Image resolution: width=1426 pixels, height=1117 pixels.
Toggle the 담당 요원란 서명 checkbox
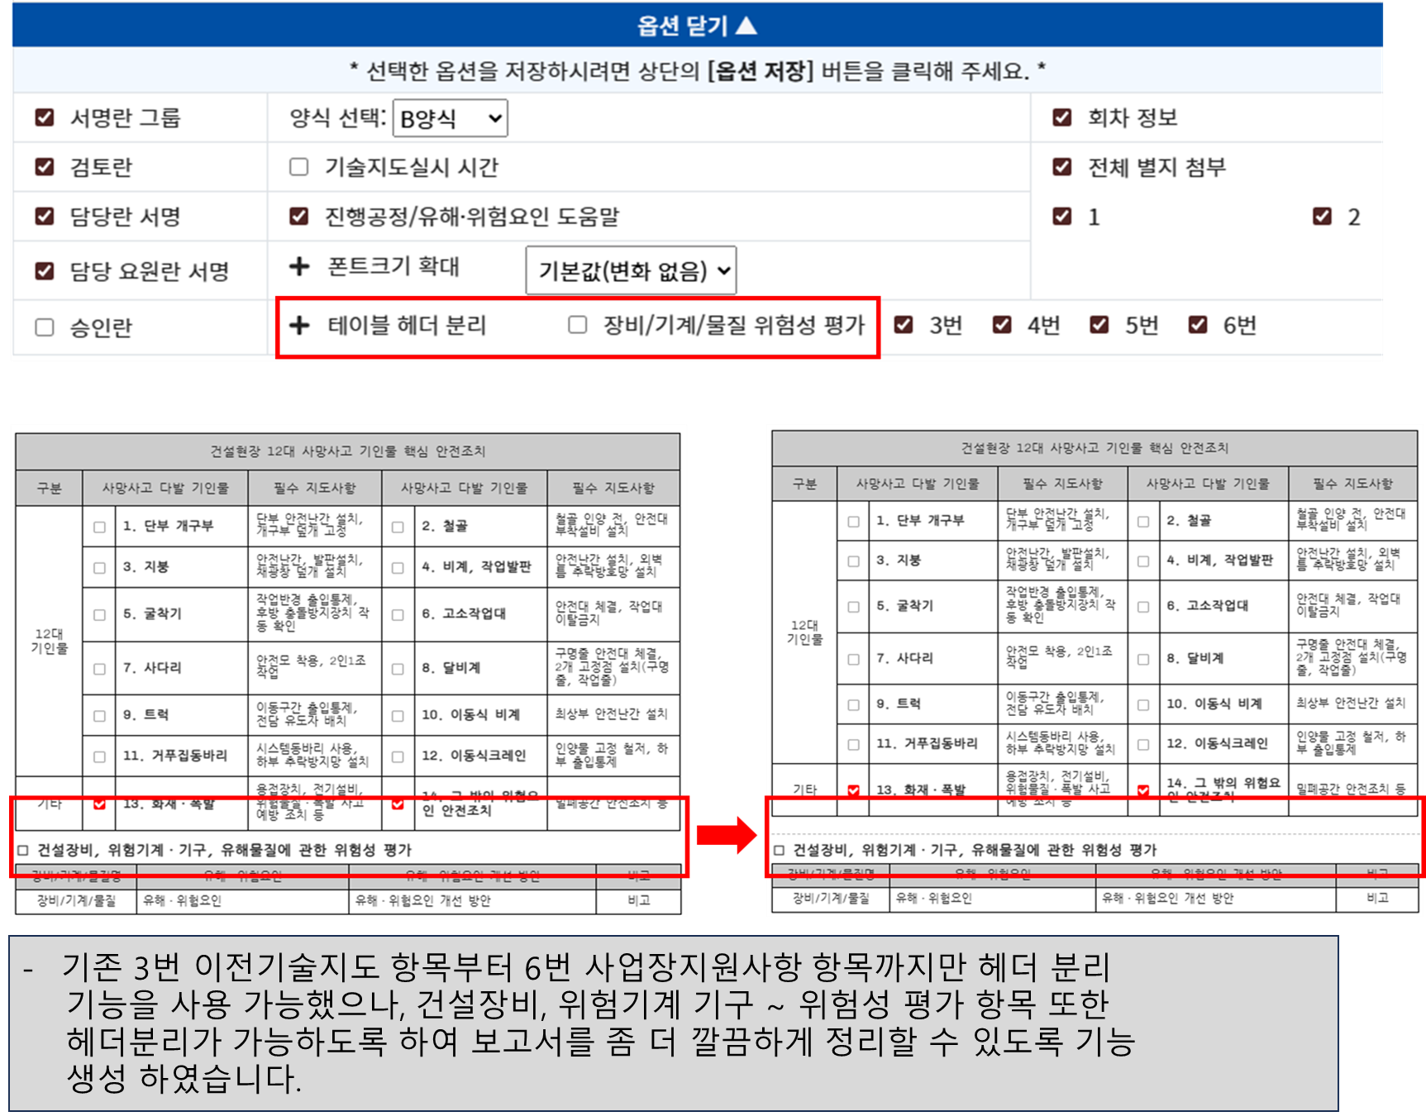click(44, 271)
